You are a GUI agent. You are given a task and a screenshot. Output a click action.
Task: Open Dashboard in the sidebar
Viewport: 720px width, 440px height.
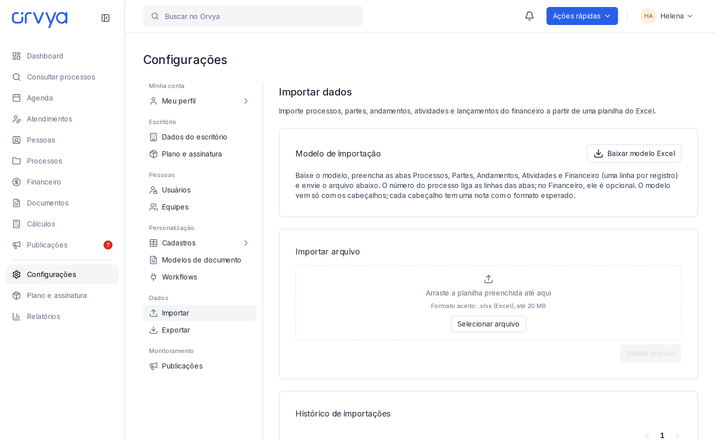(x=62, y=56)
